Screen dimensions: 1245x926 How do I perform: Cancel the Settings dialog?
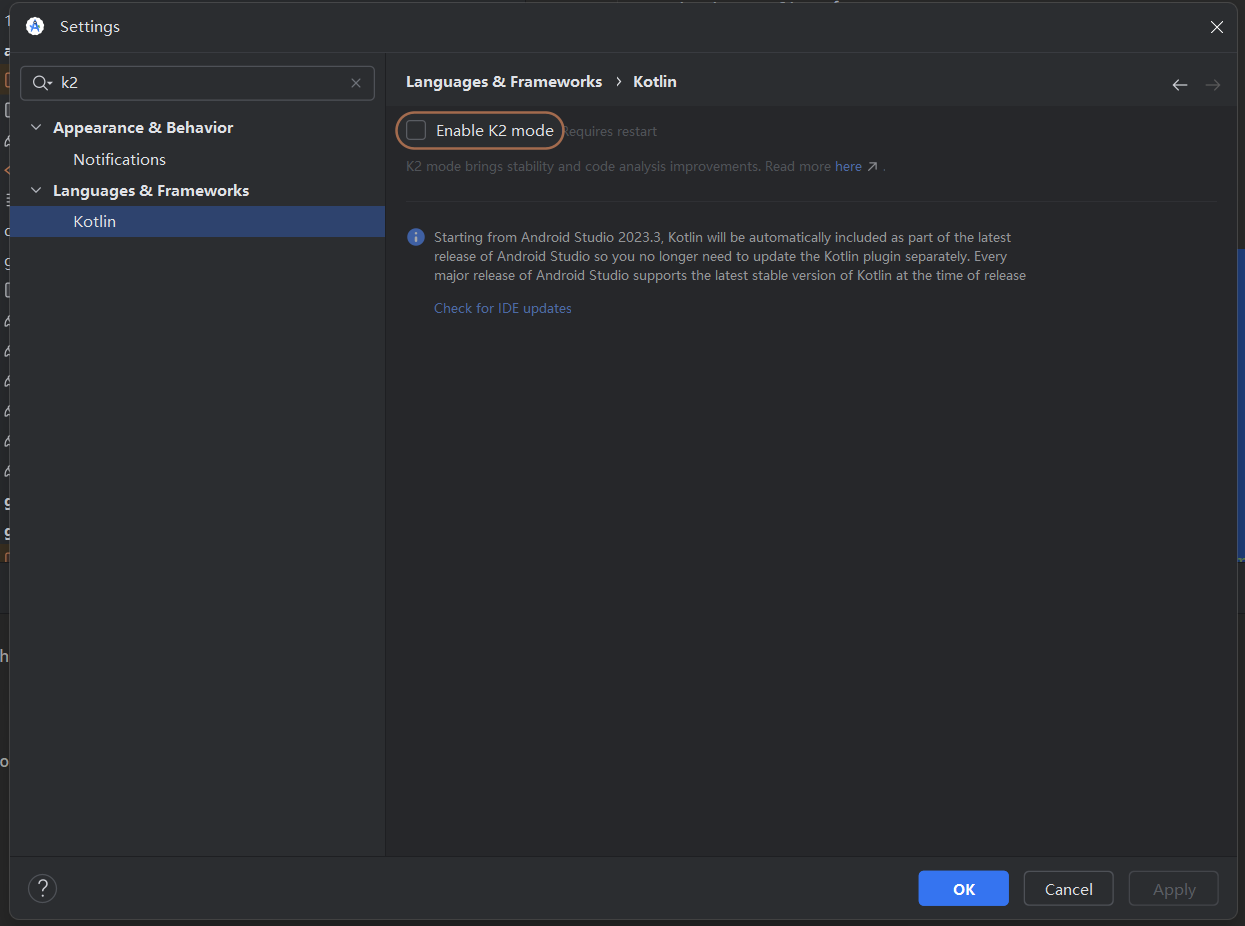(1069, 889)
